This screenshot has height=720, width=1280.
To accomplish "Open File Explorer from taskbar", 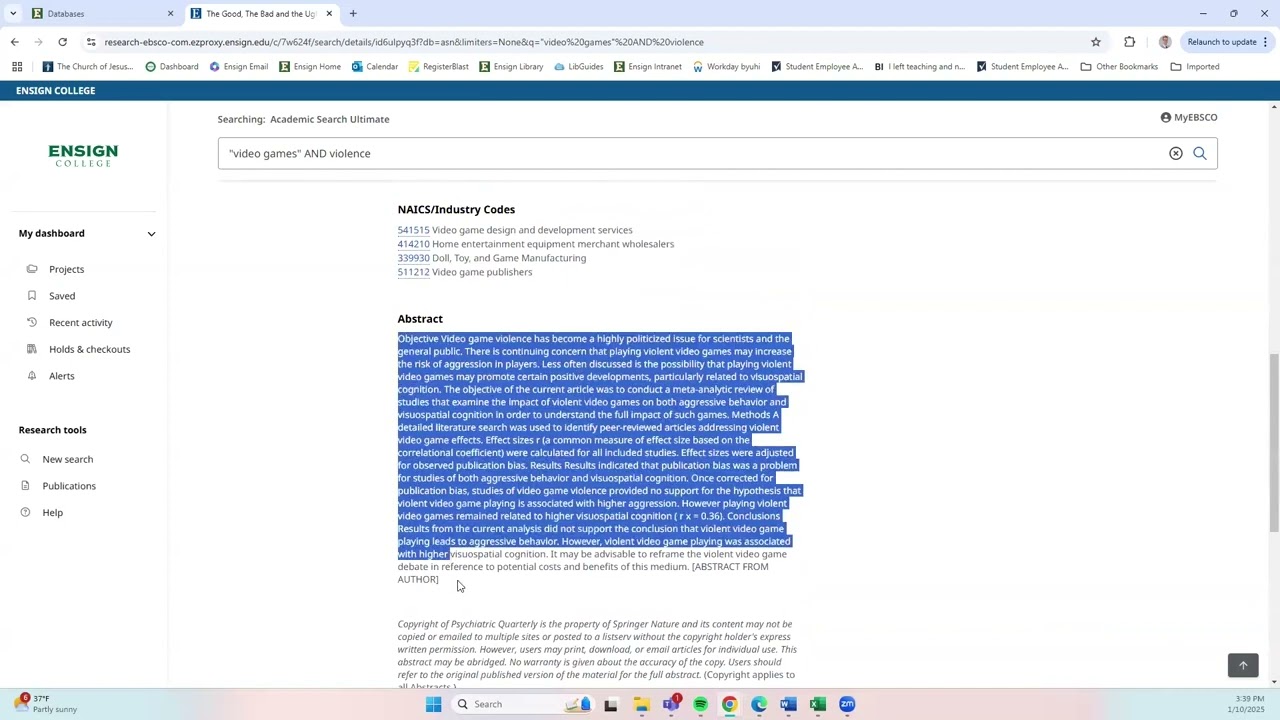I will [641, 704].
